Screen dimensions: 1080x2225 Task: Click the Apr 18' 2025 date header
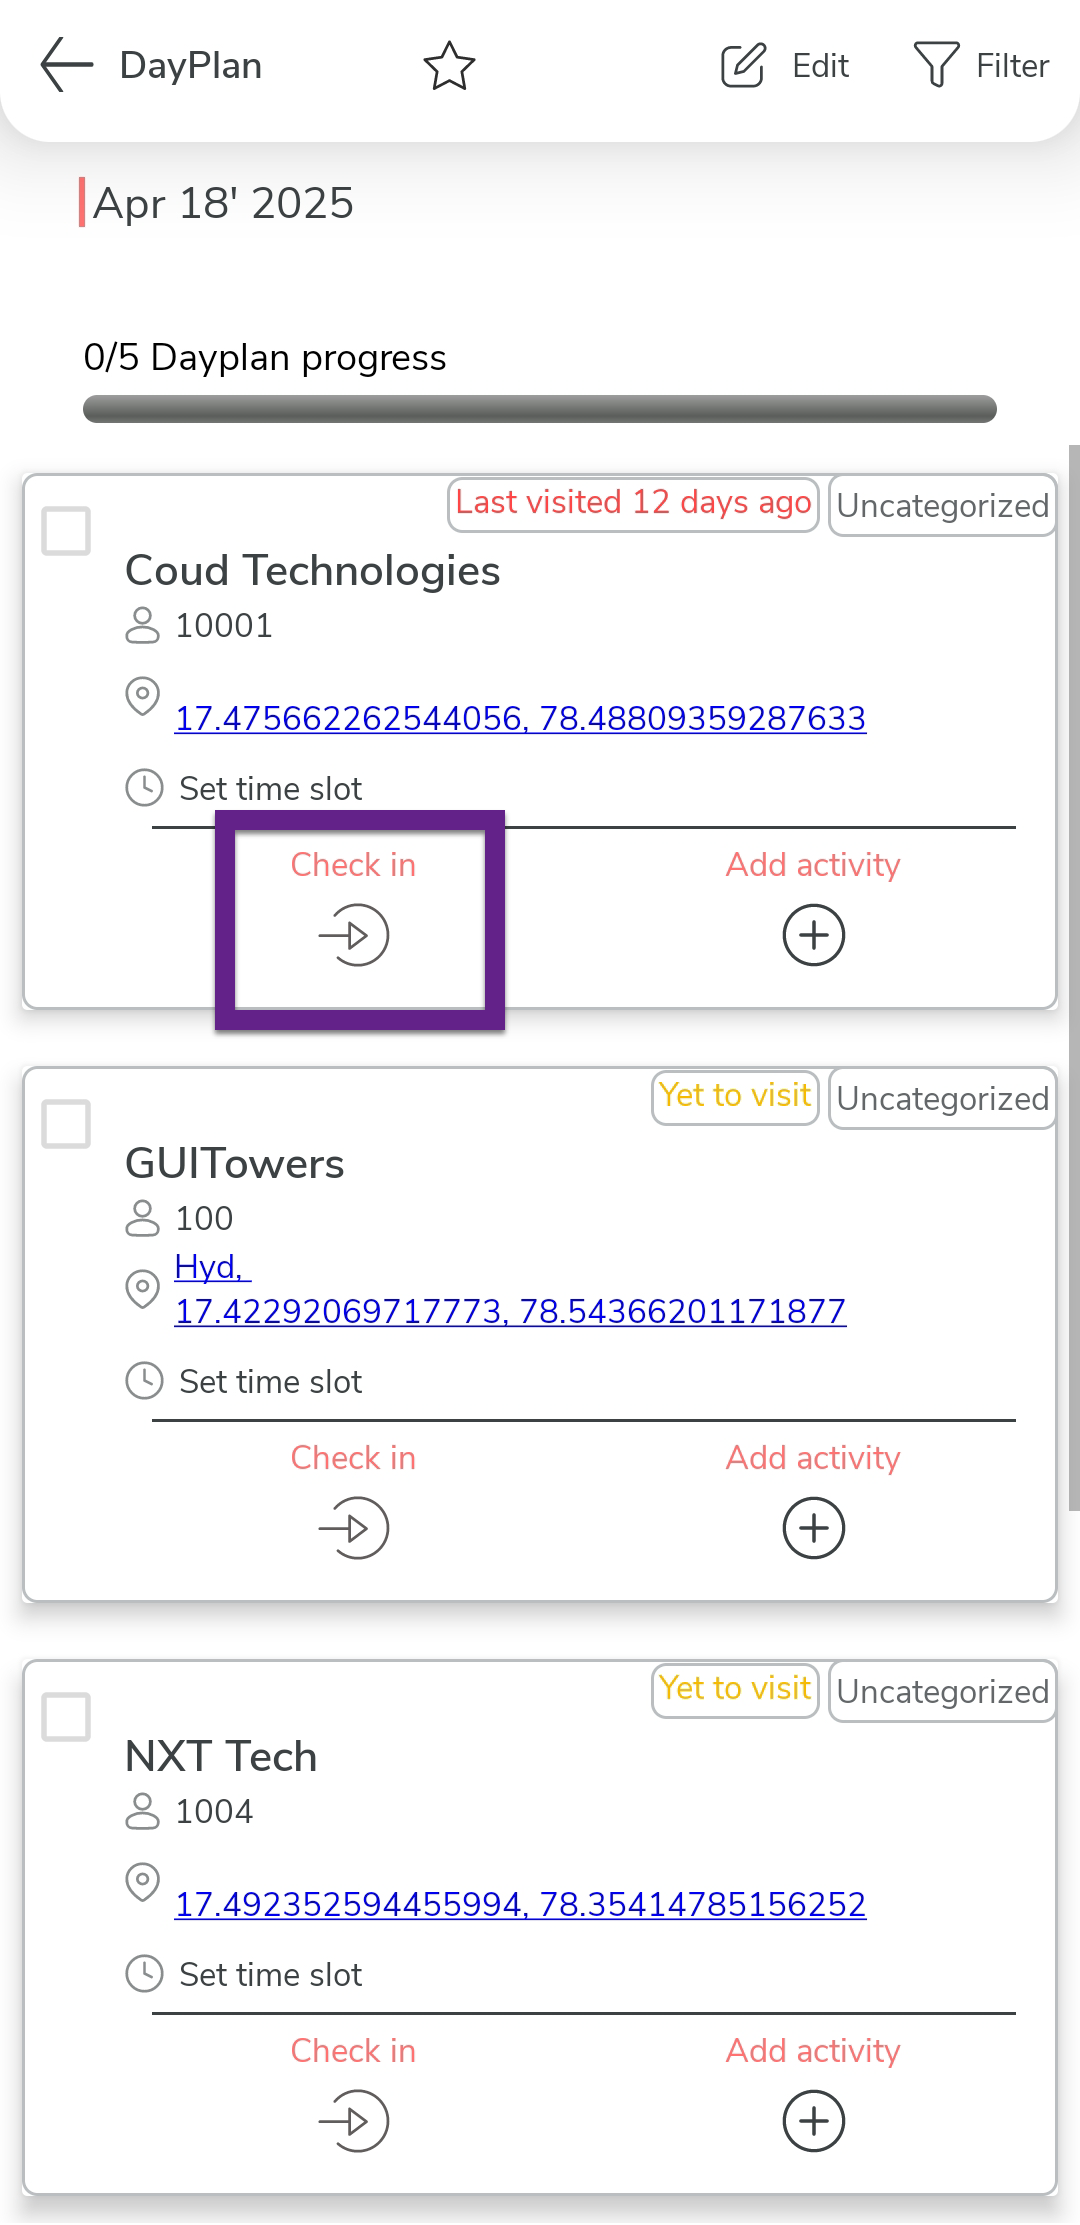[223, 203]
